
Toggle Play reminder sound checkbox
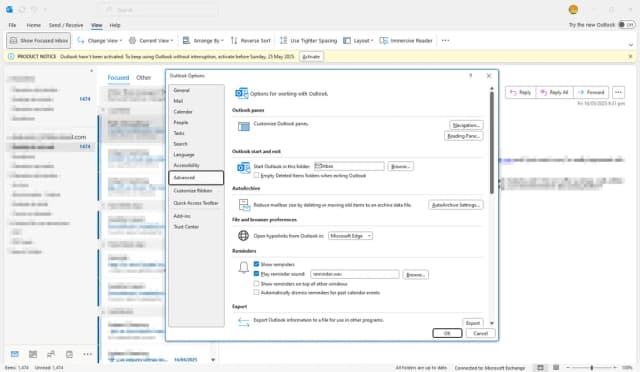[256, 274]
